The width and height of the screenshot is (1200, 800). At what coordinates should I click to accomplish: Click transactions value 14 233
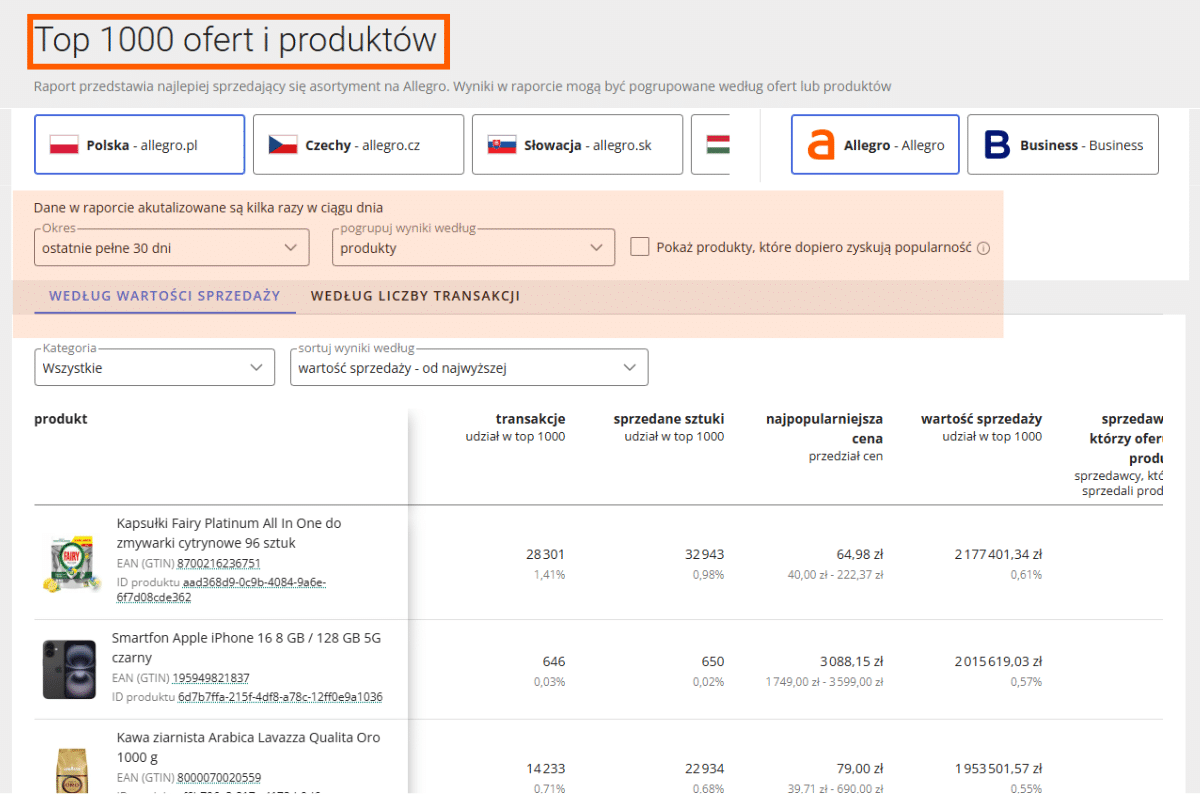546,769
